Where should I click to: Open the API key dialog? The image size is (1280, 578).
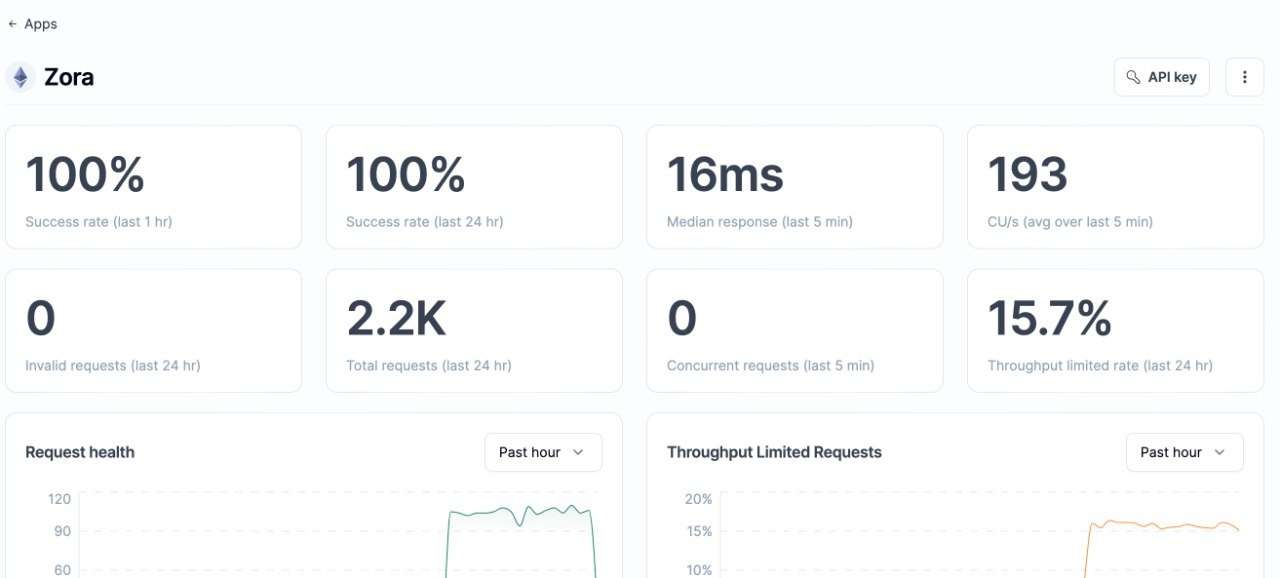click(1161, 77)
